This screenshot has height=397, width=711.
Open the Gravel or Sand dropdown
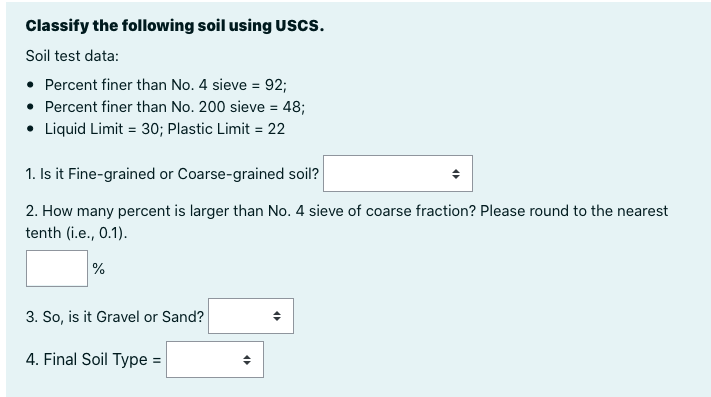coord(251,316)
